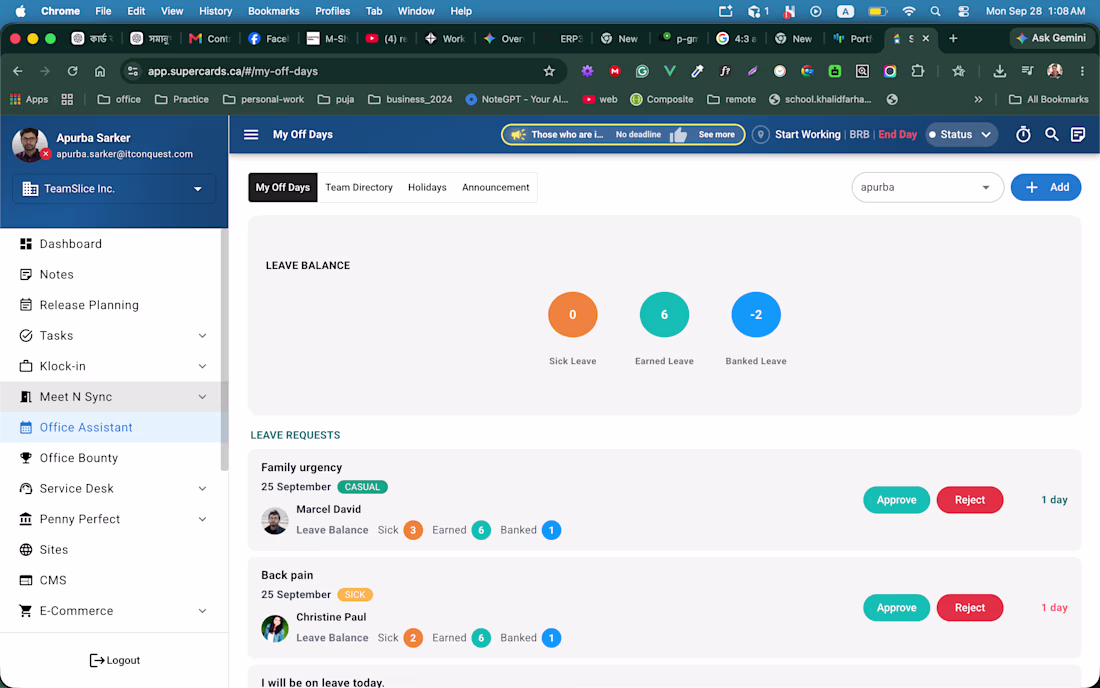Reject Marcel David's Family urgency request
1100x688 pixels.
click(x=970, y=500)
